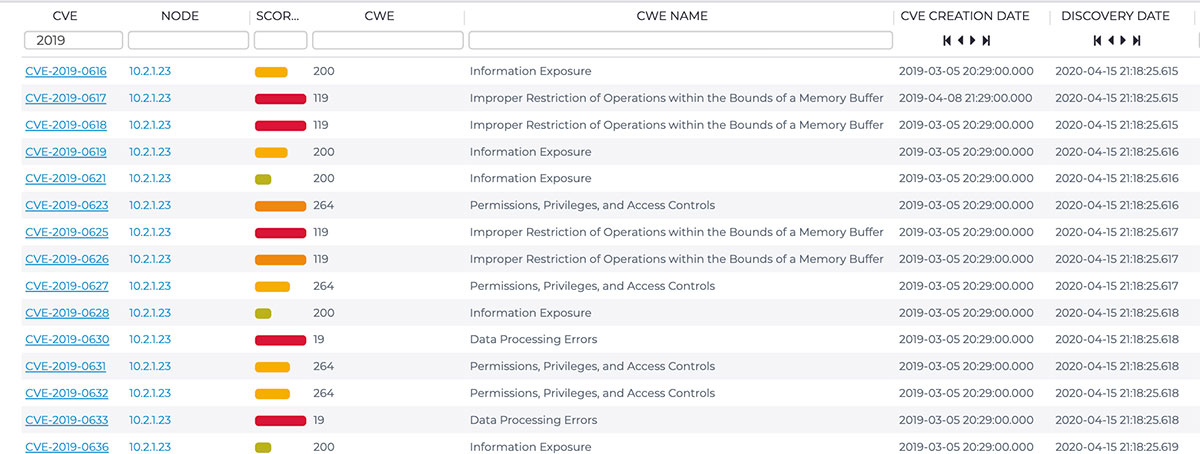The height and width of the screenshot is (454, 1200).
Task: Click next arrow under Discovery Date
Action: point(1123,41)
